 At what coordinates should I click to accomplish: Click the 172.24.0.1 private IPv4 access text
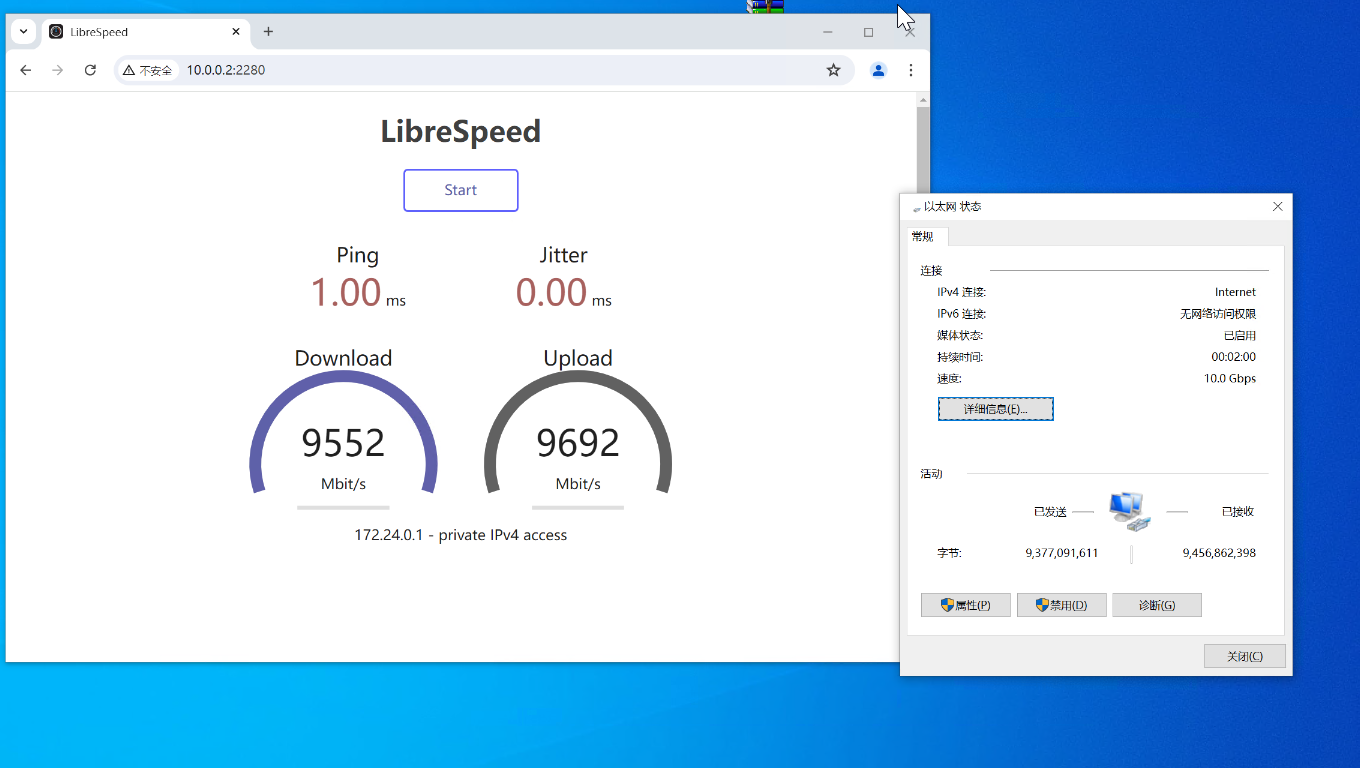click(461, 535)
